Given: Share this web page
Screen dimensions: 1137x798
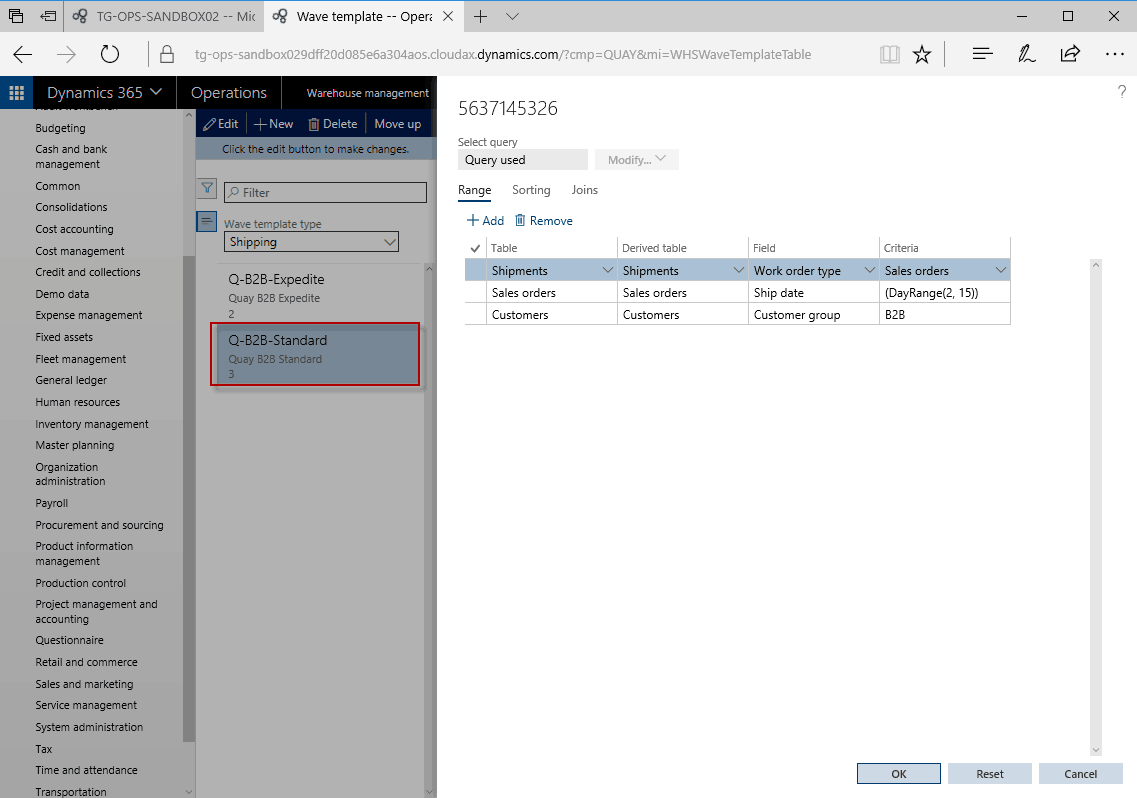Looking at the screenshot, I should [x=1070, y=54].
